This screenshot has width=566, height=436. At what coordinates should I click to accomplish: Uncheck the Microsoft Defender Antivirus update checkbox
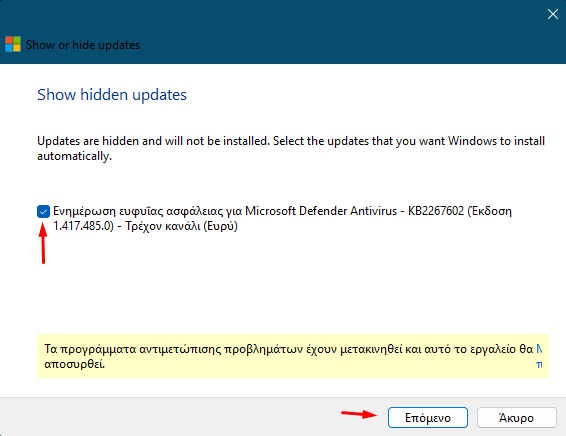point(43,212)
